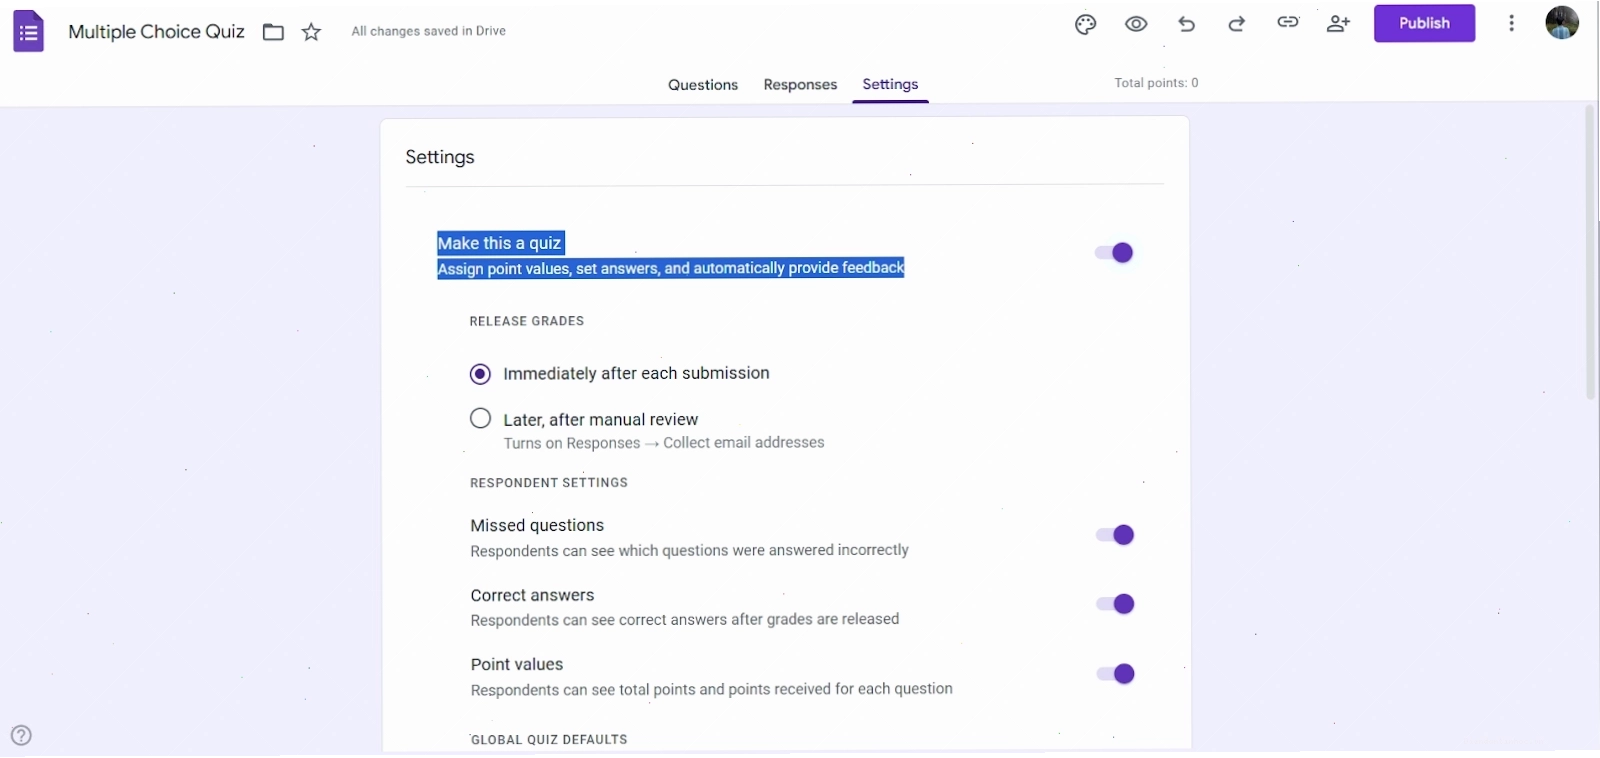Open the help question mark icon
Screen dimensions: 1600x758
[x=21, y=736]
